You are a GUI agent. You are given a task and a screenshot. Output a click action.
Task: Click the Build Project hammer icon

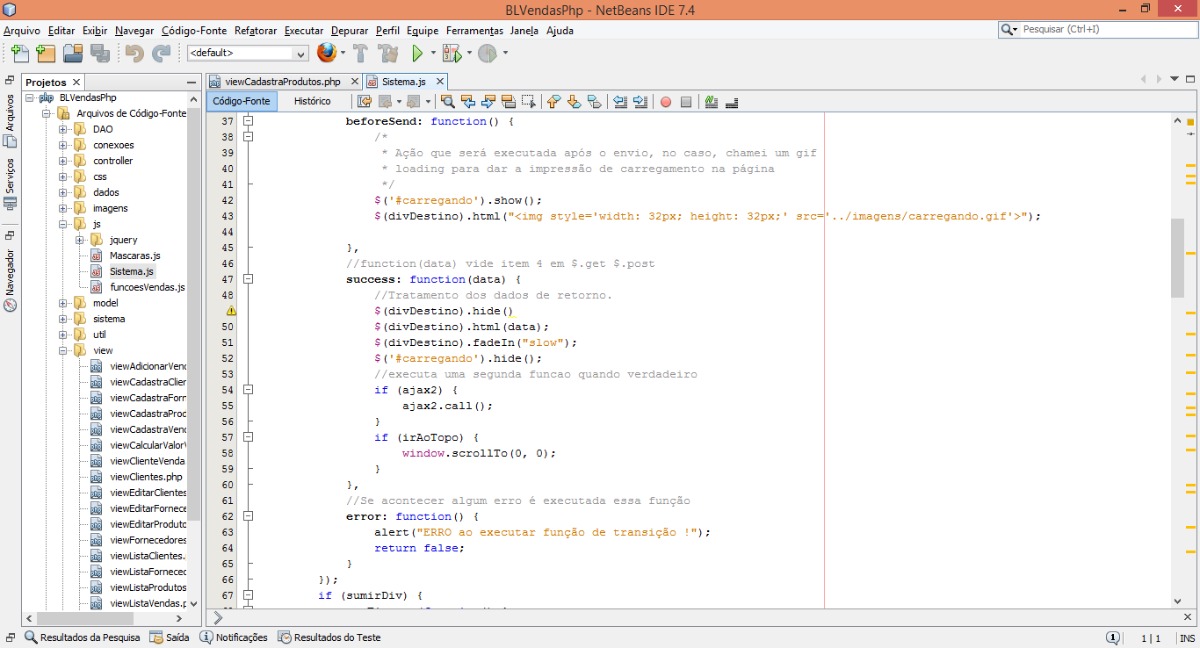pyautogui.click(x=361, y=53)
